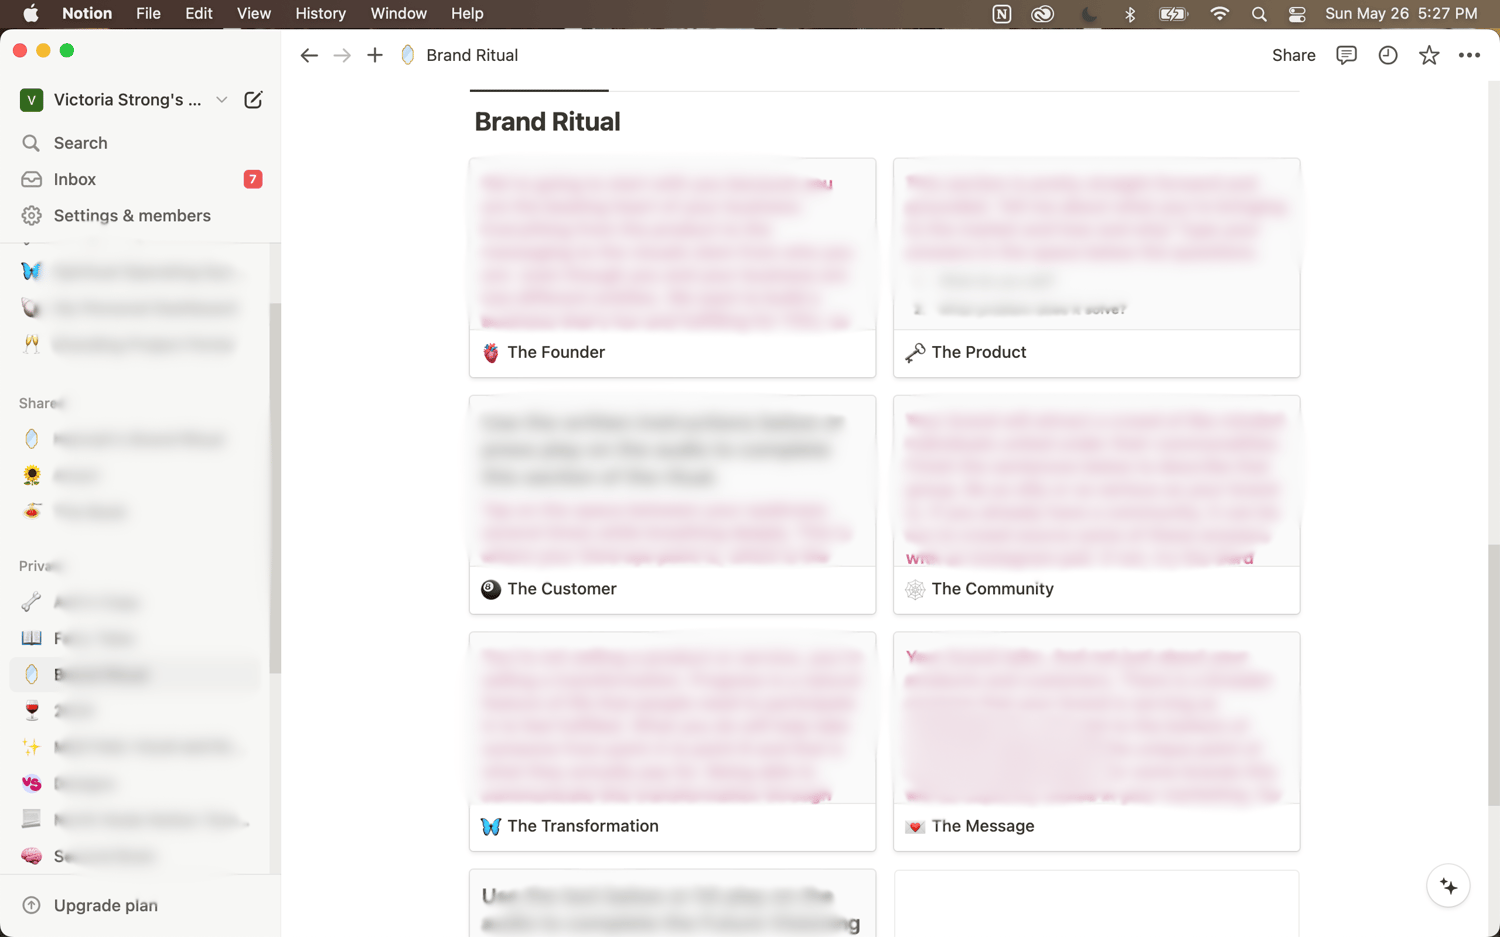Go back with the left arrow
The height and width of the screenshot is (937, 1500).
pos(309,55)
